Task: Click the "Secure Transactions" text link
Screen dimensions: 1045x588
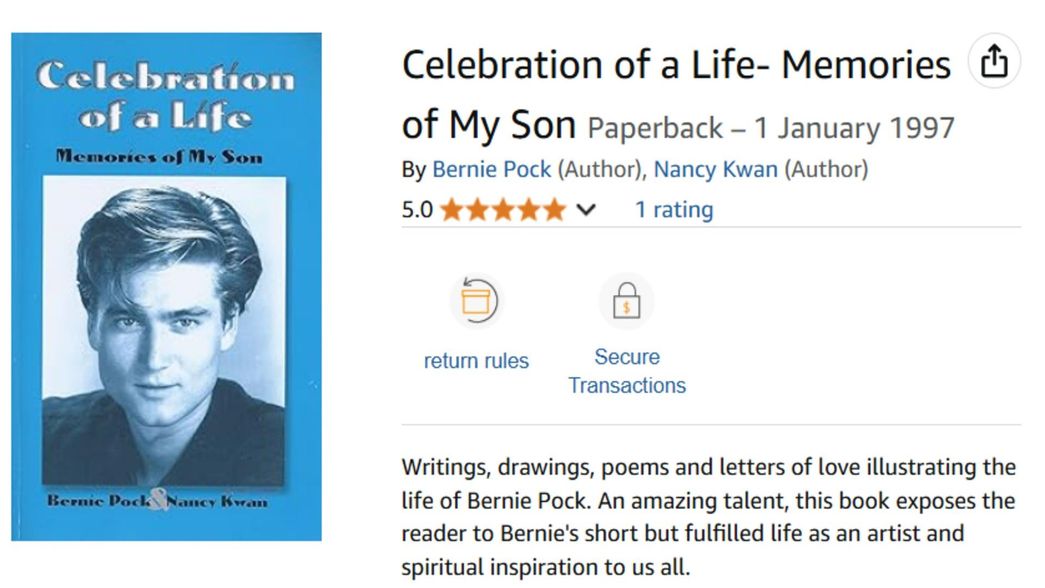Action: (627, 371)
